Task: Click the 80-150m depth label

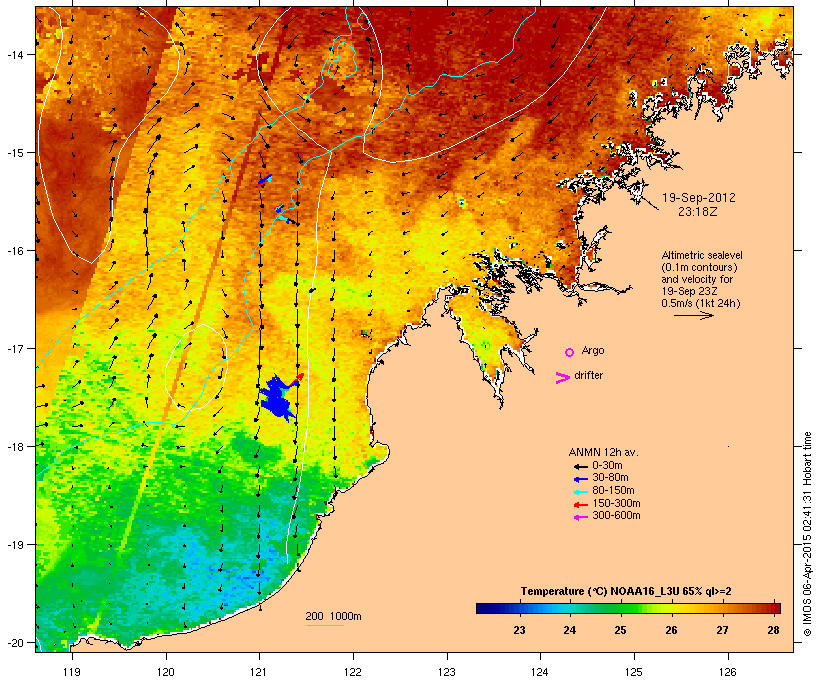Action: click(613, 491)
